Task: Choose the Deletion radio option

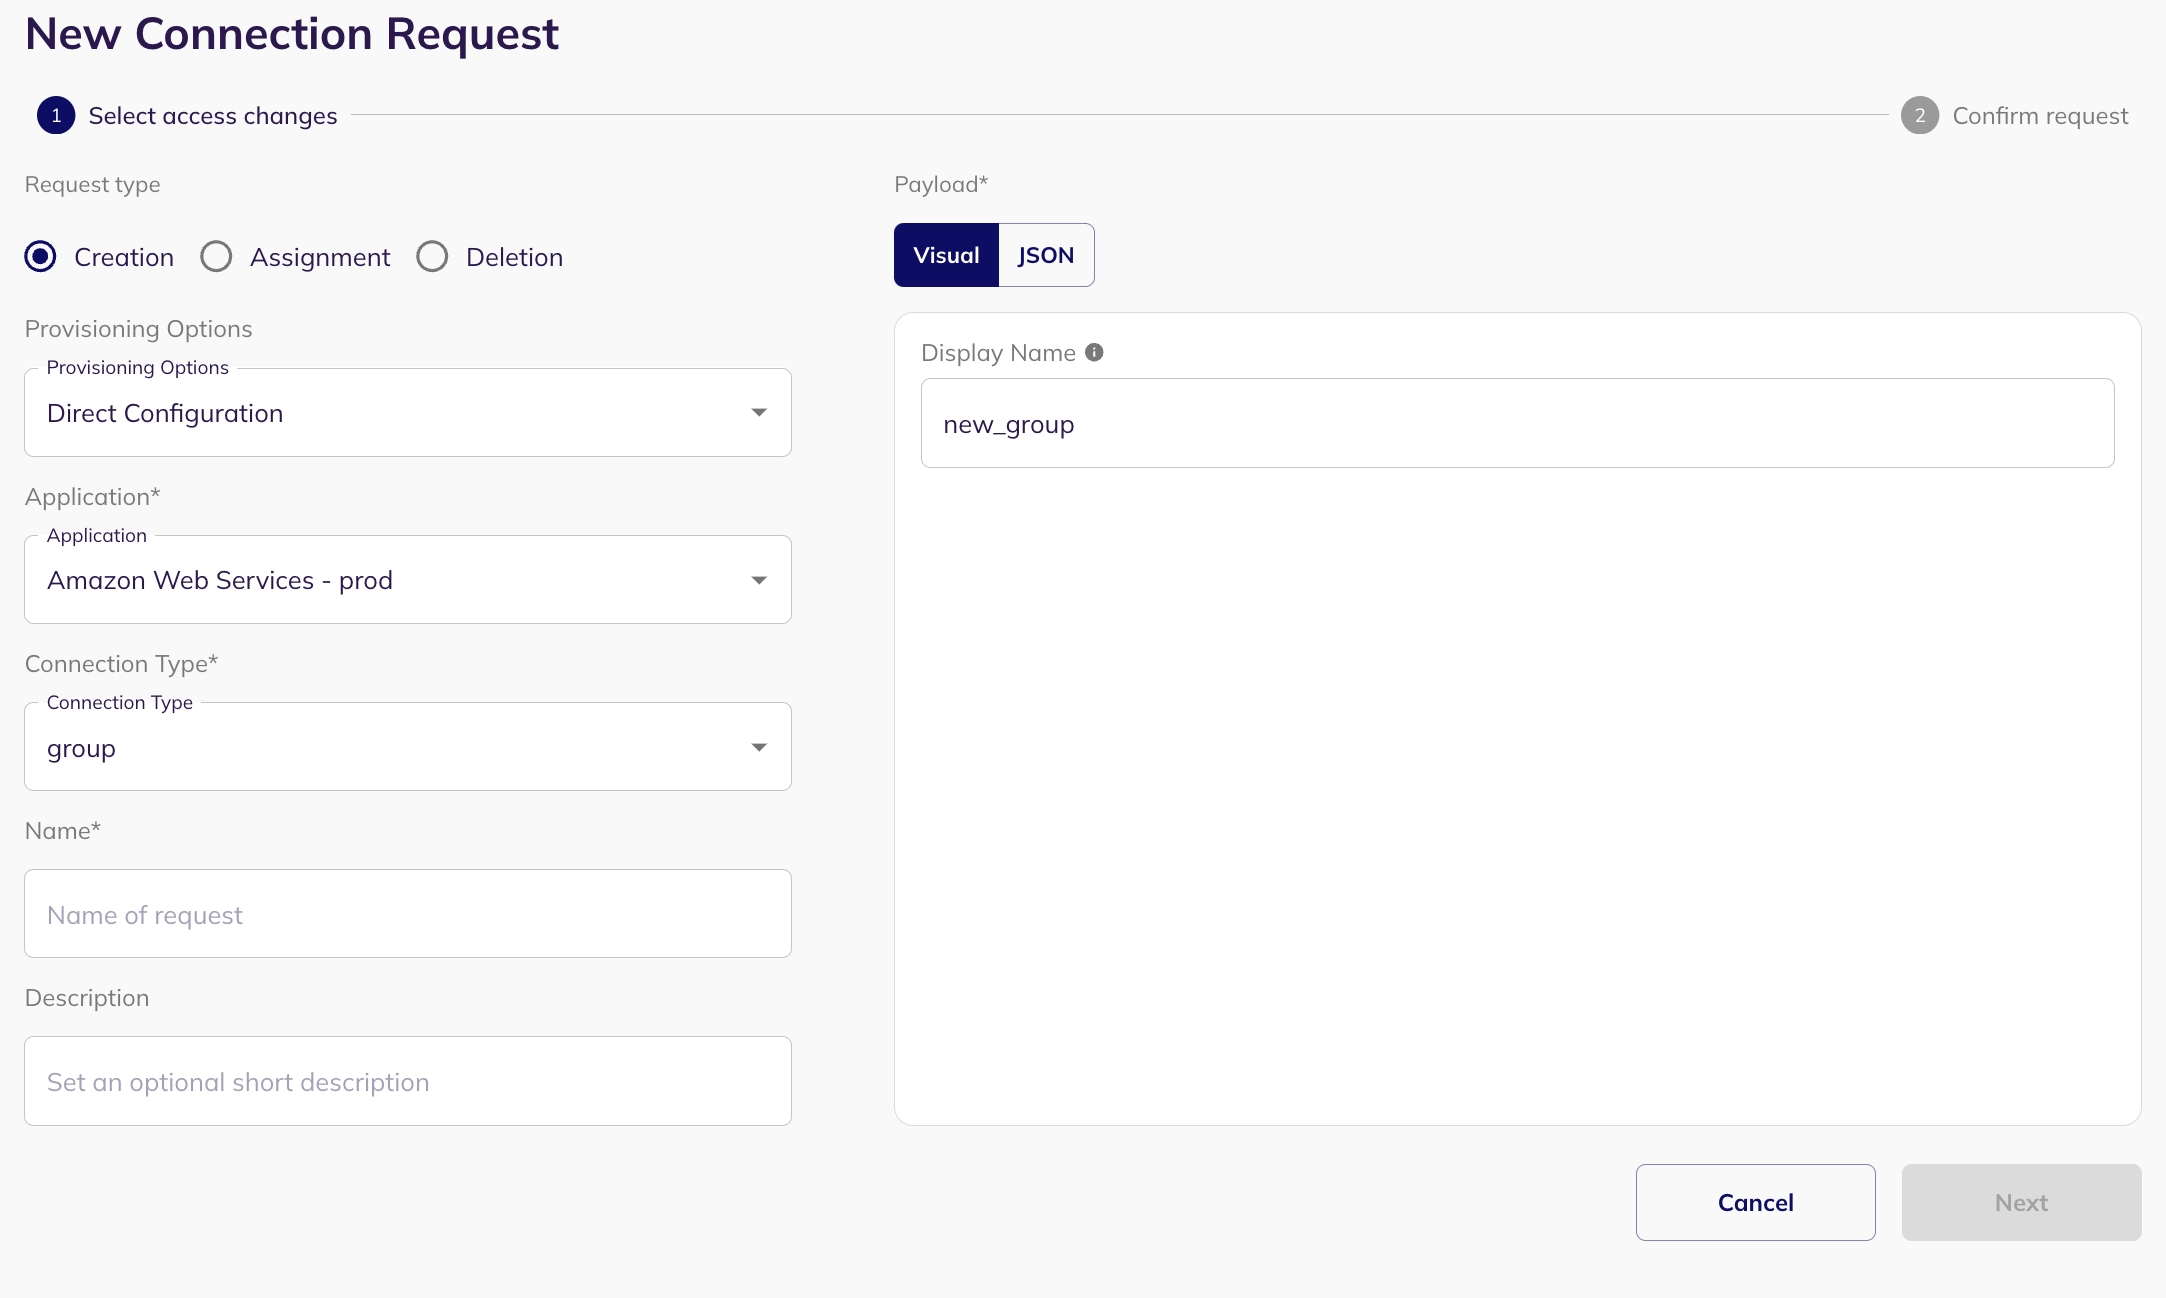Action: pos(432,257)
